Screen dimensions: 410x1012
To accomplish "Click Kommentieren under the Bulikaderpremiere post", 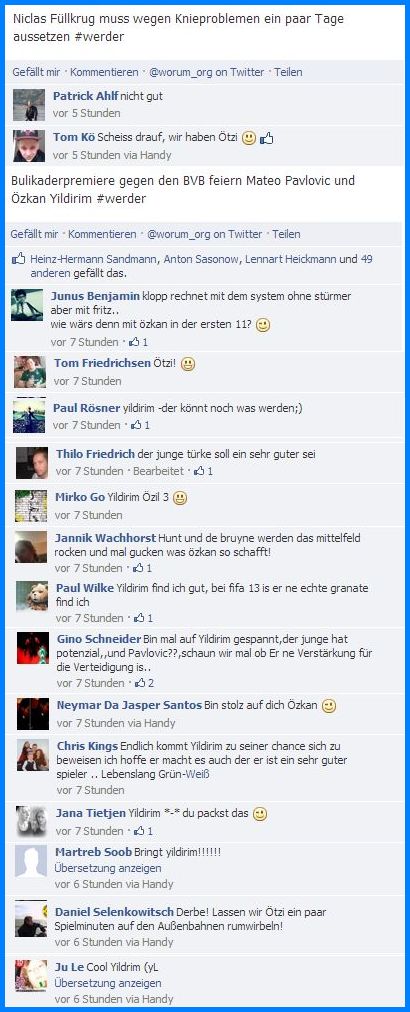I will pyautogui.click(x=103, y=234).
